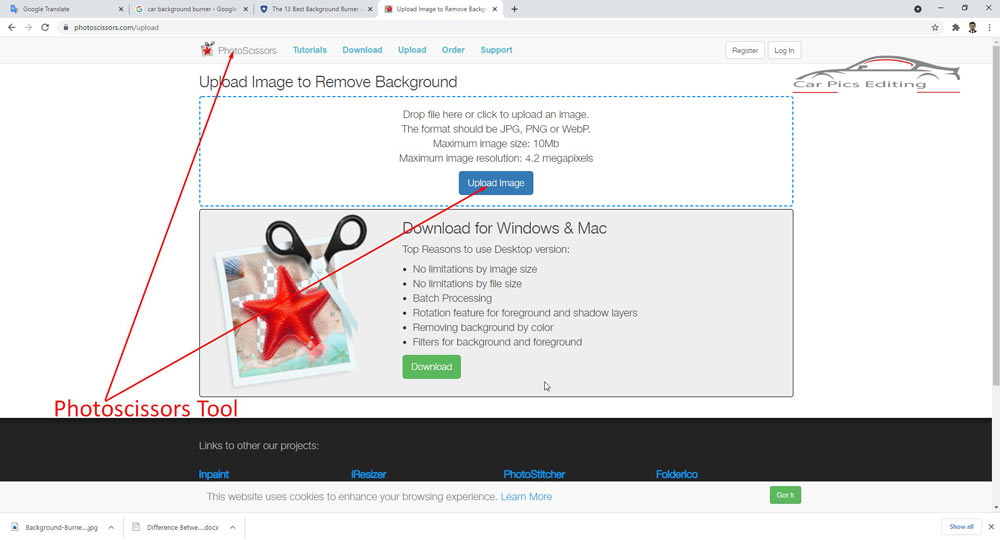
Task: Open a new tab with plus icon
Action: tap(515, 9)
